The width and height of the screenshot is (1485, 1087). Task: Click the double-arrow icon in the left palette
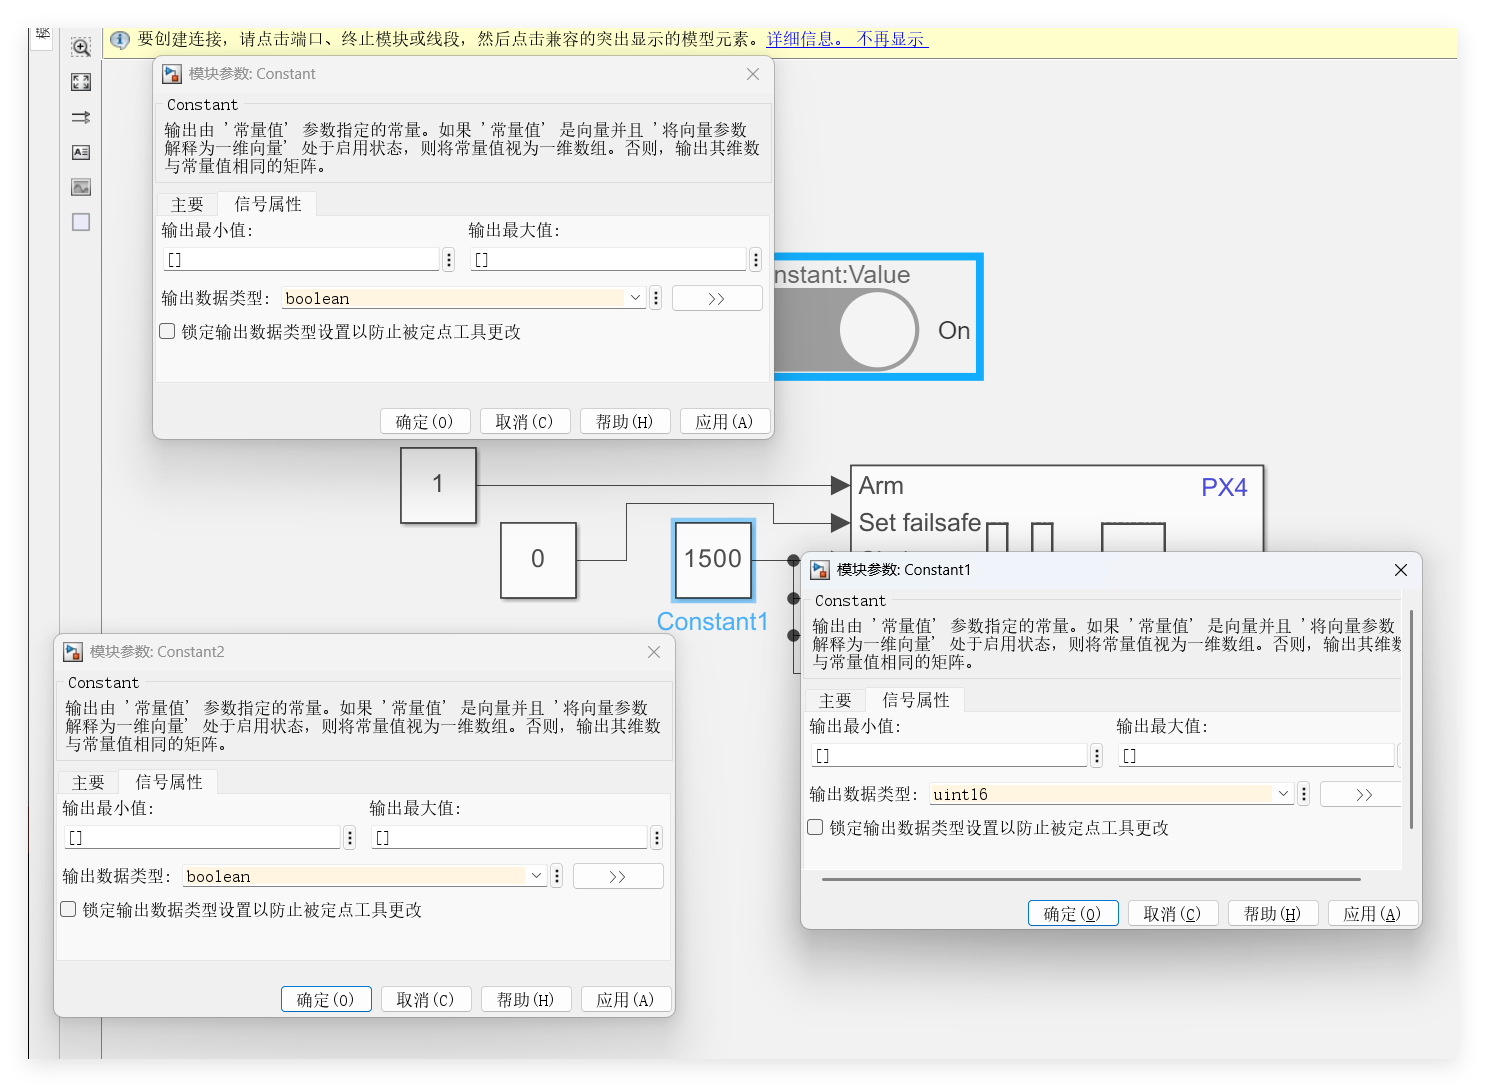pos(81,117)
